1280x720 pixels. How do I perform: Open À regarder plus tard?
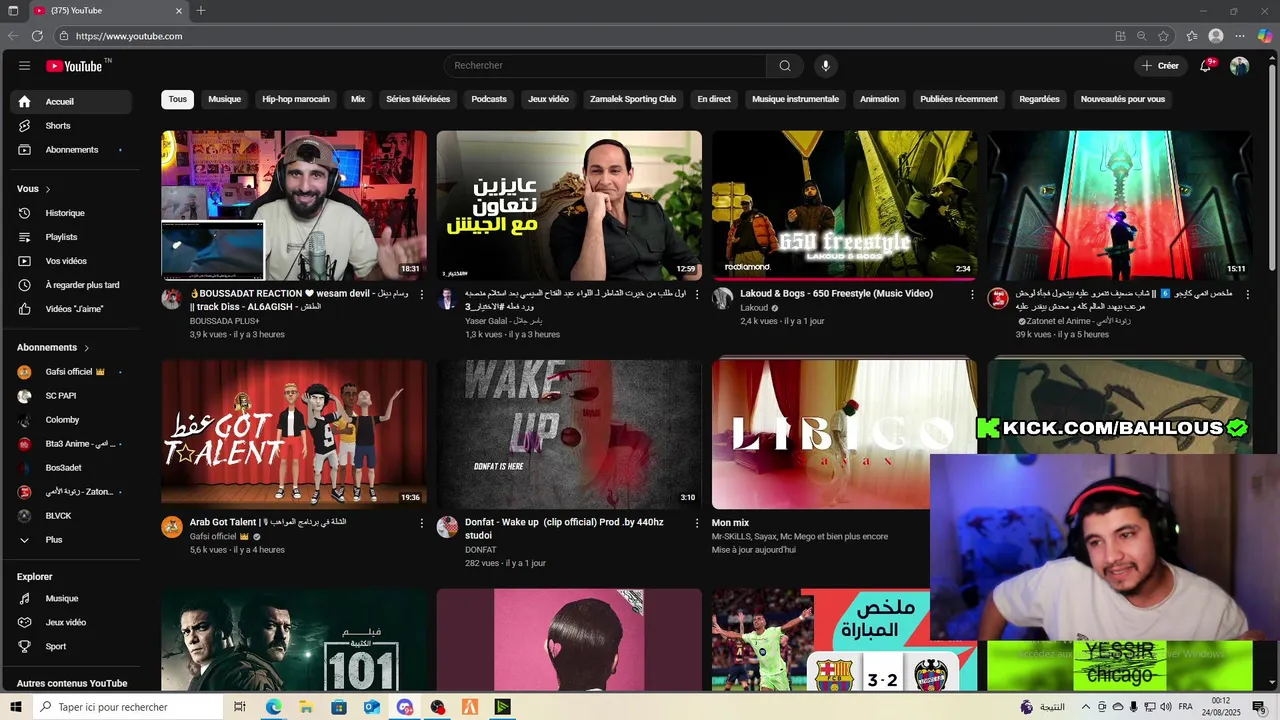coord(71,285)
